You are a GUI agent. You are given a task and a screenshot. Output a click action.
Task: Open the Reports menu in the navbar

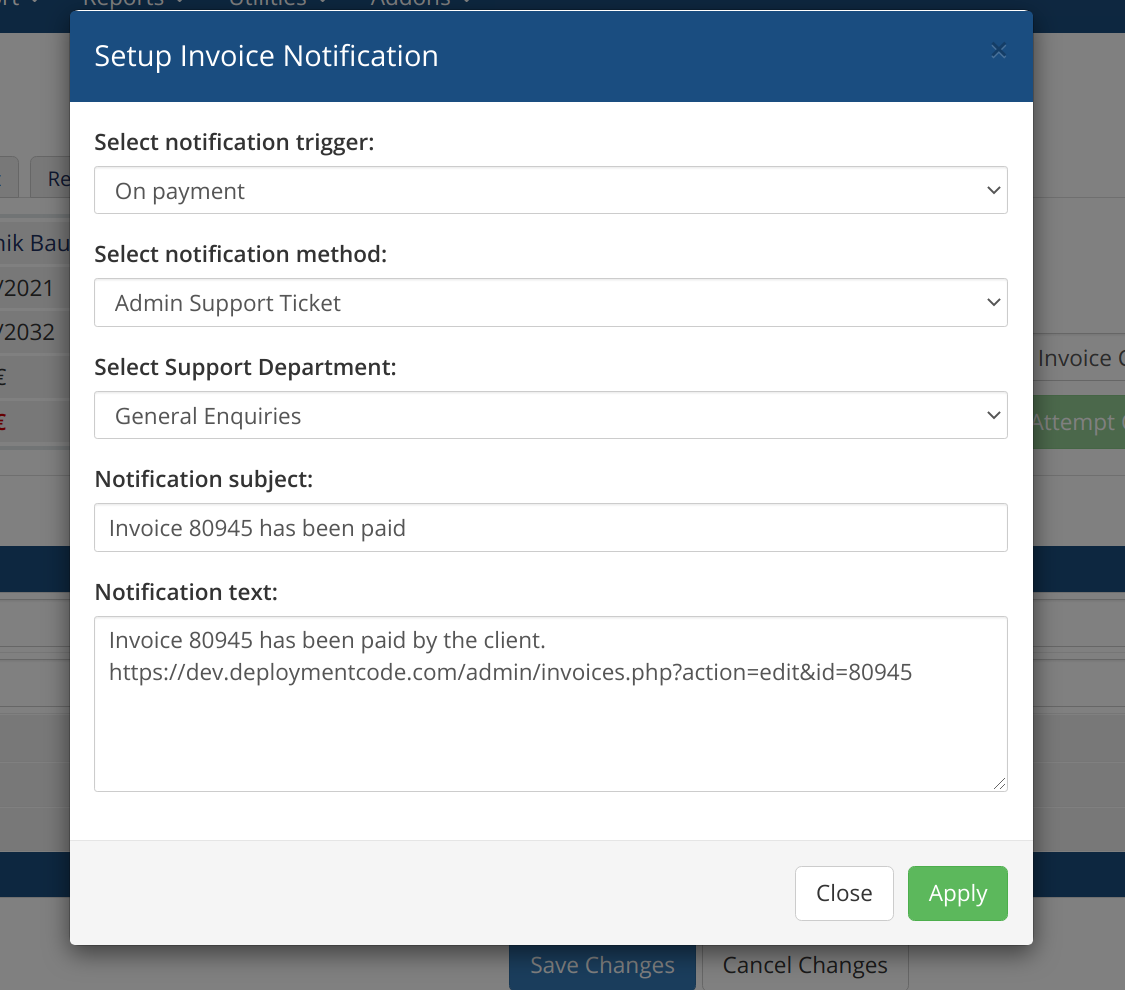[133, 4]
